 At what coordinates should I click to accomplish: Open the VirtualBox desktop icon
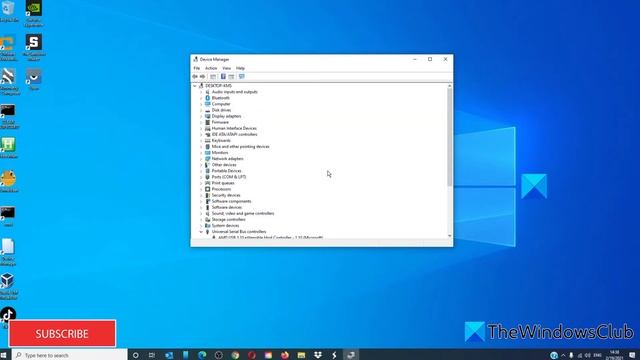point(8,286)
